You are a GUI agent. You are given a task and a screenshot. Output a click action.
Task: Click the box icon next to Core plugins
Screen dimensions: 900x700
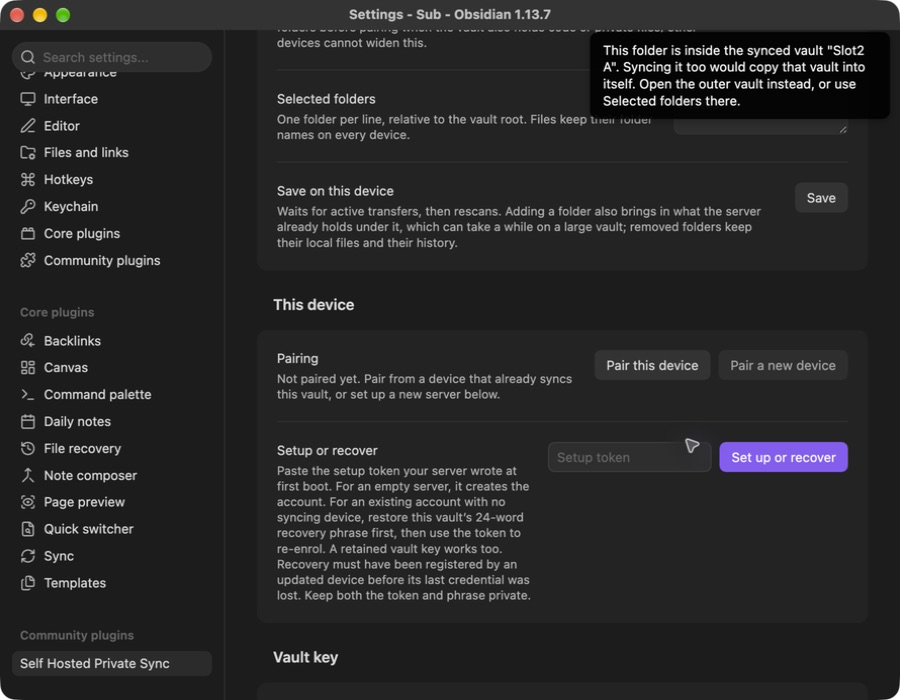click(x=28, y=234)
